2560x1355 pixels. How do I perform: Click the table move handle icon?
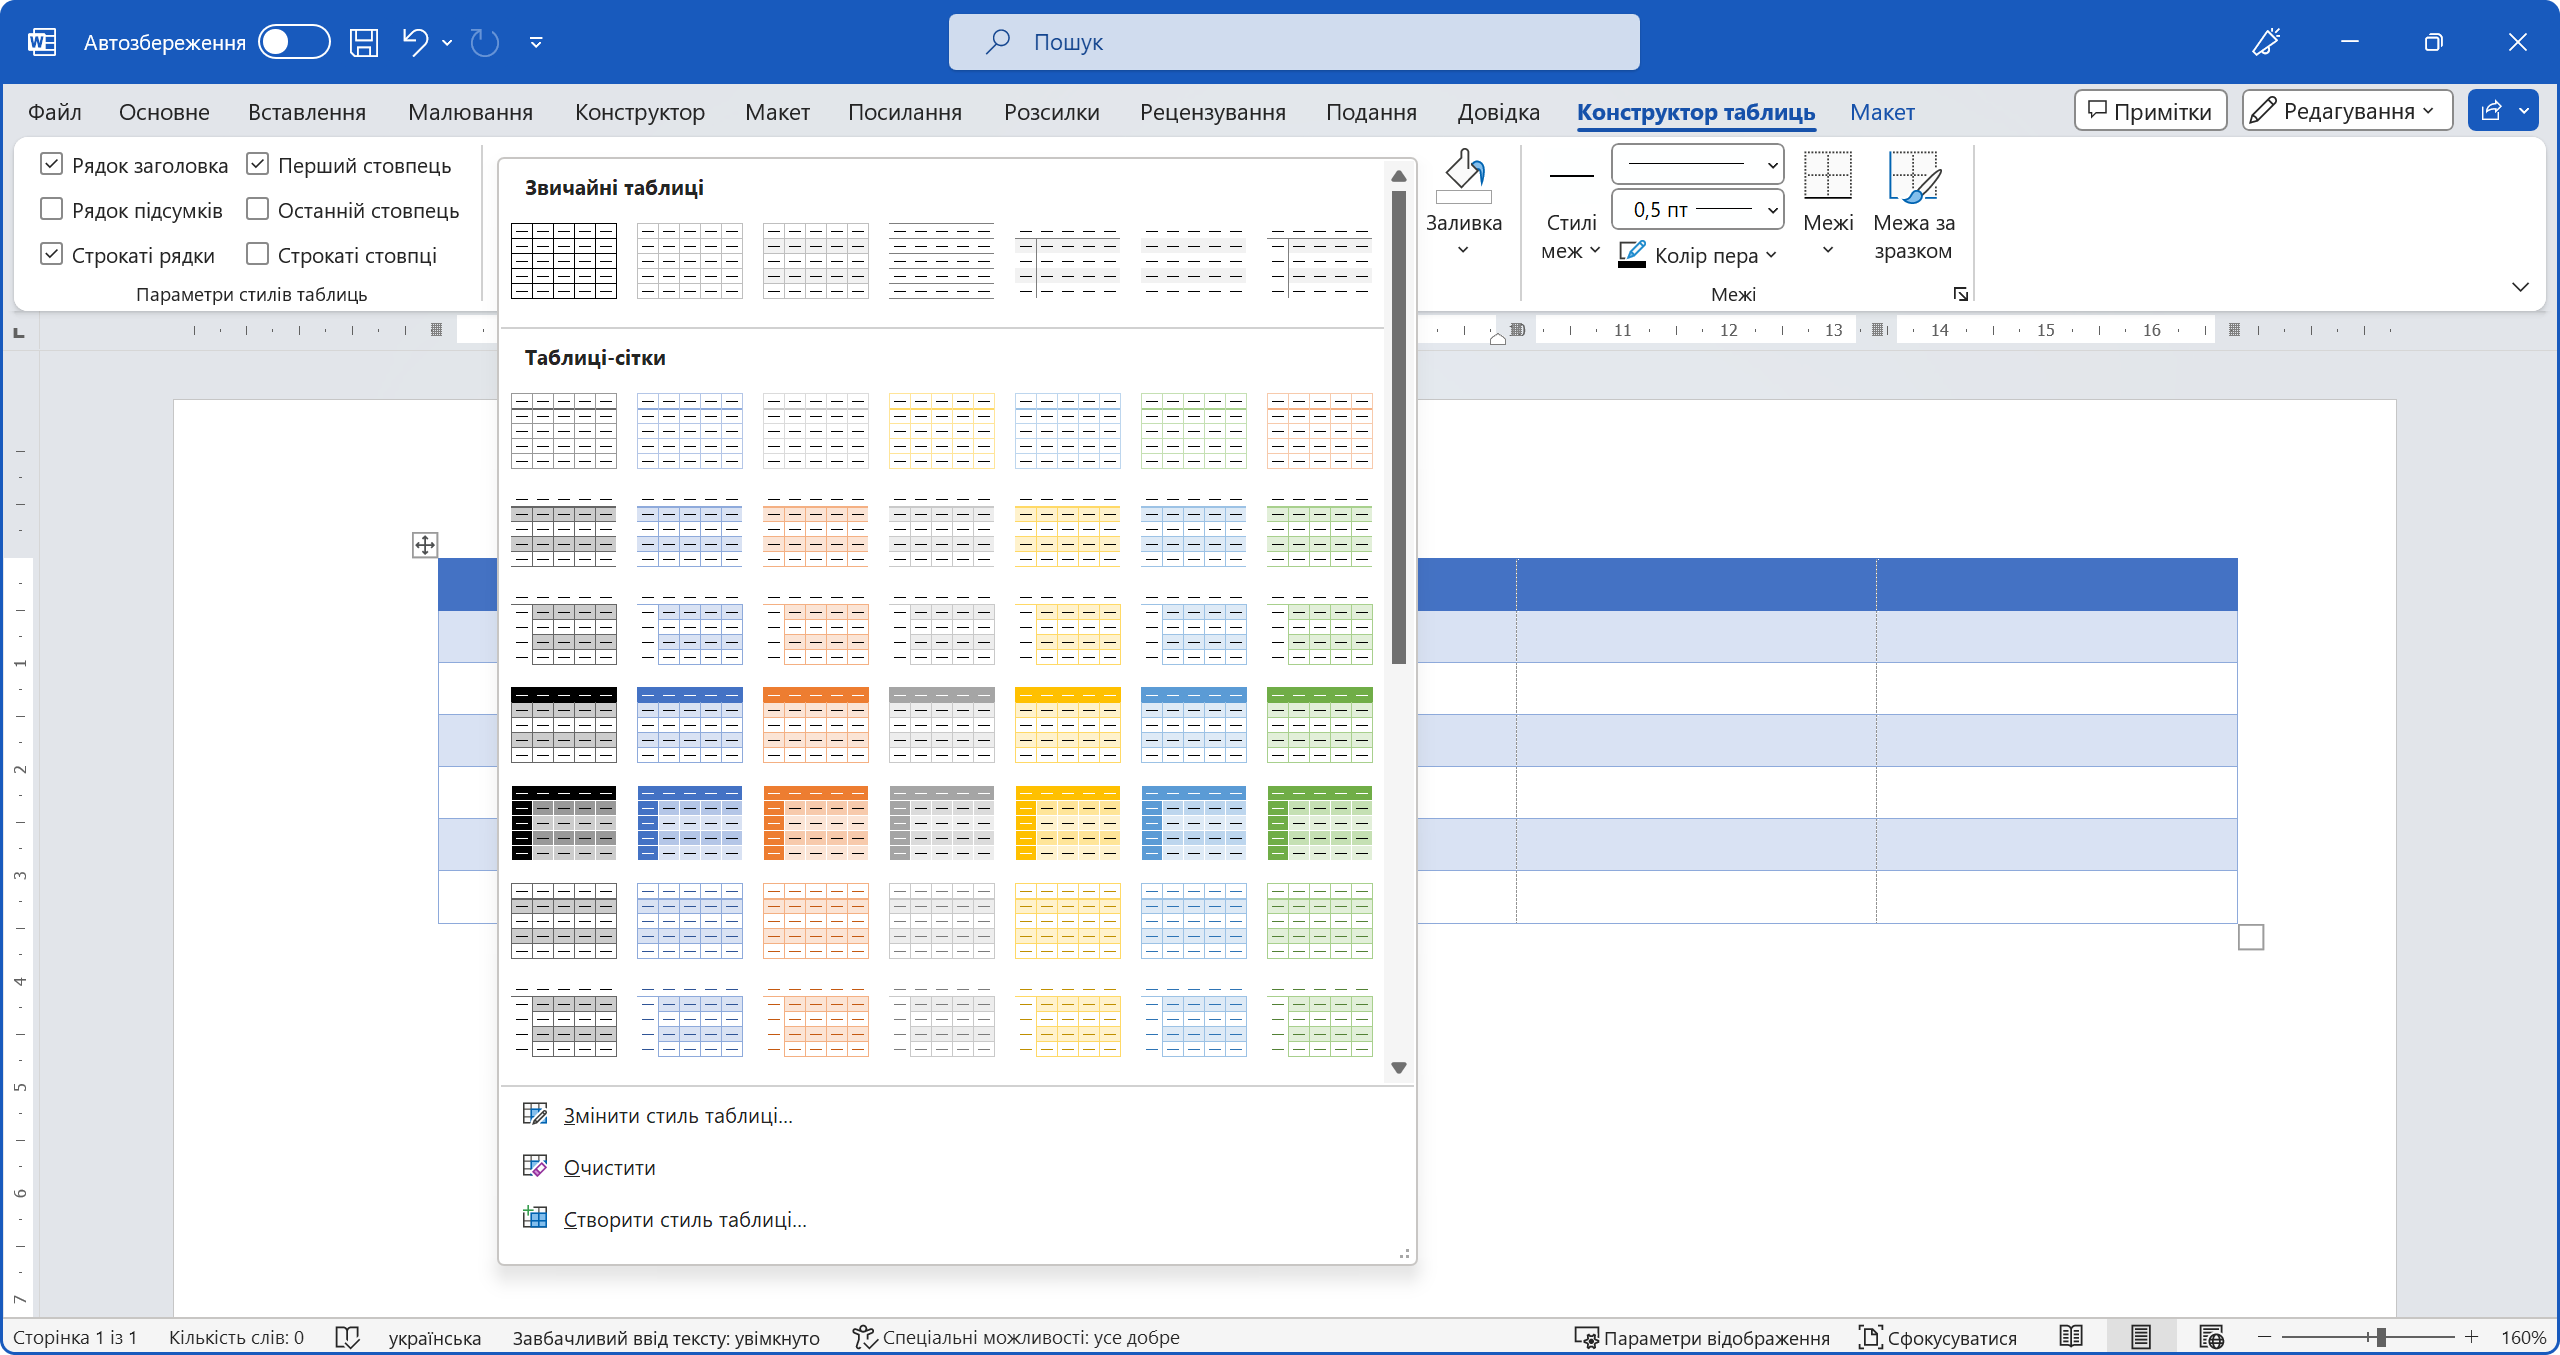click(425, 545)
